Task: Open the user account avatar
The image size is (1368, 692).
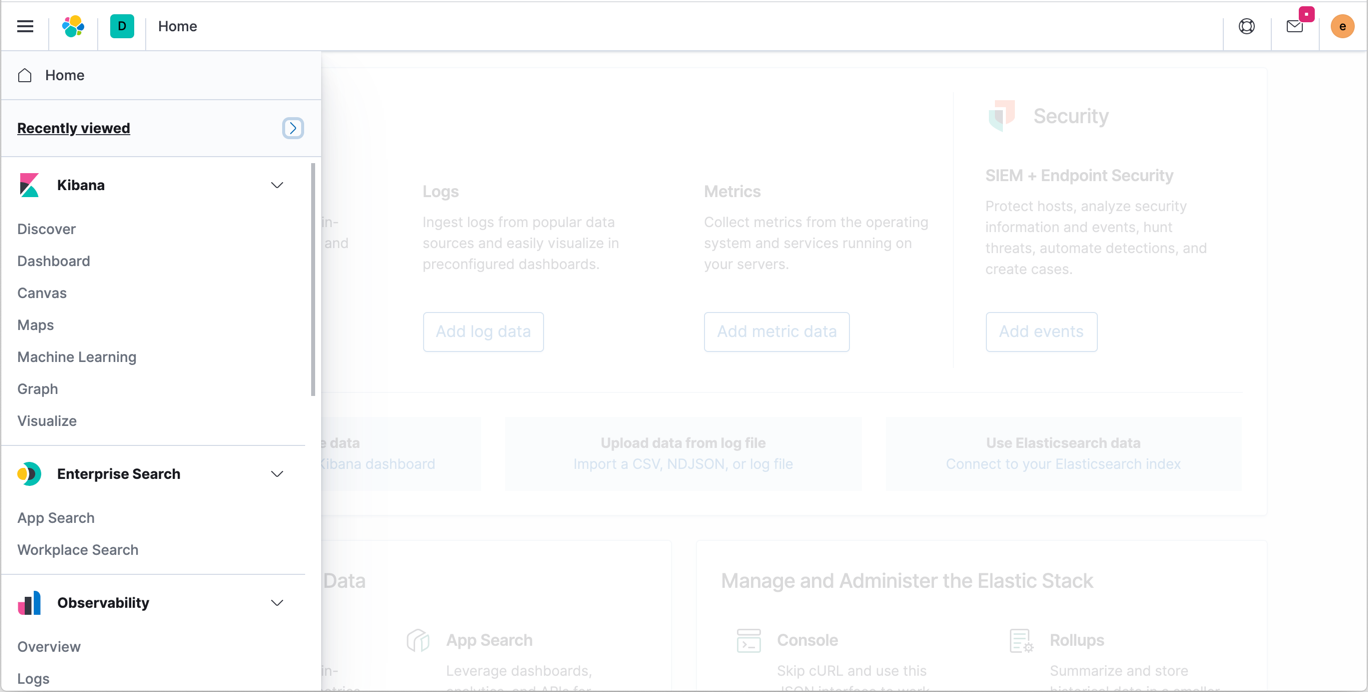Action: click(x=1342, y=26)
